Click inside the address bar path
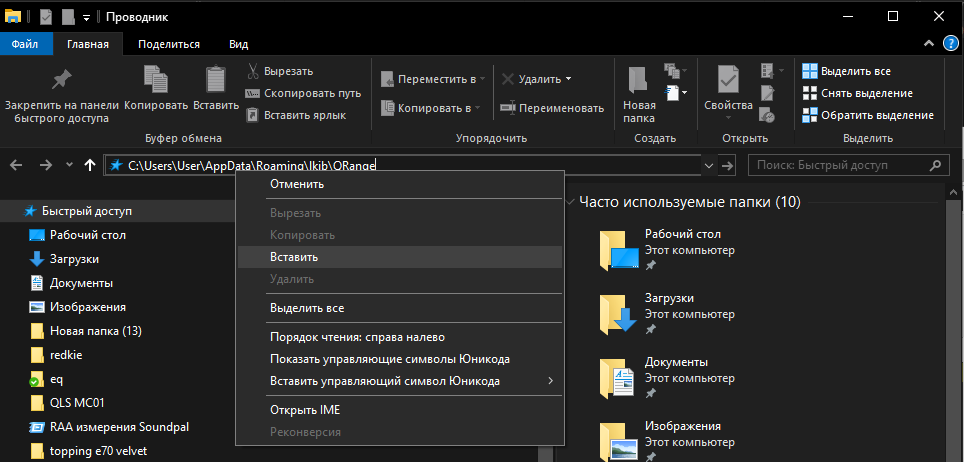The height and width of the screenshot is (462, 964). pyautogui.click(x=251, y=165)
